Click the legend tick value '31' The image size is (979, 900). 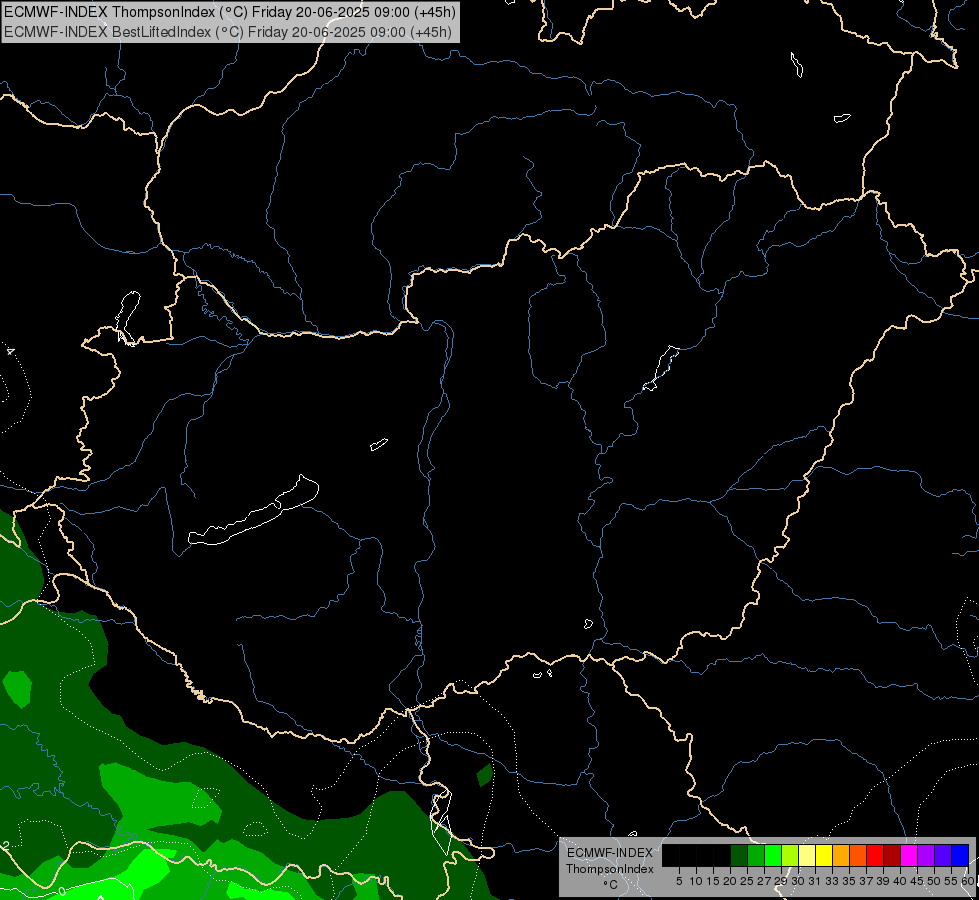click(x=815, y=881)
